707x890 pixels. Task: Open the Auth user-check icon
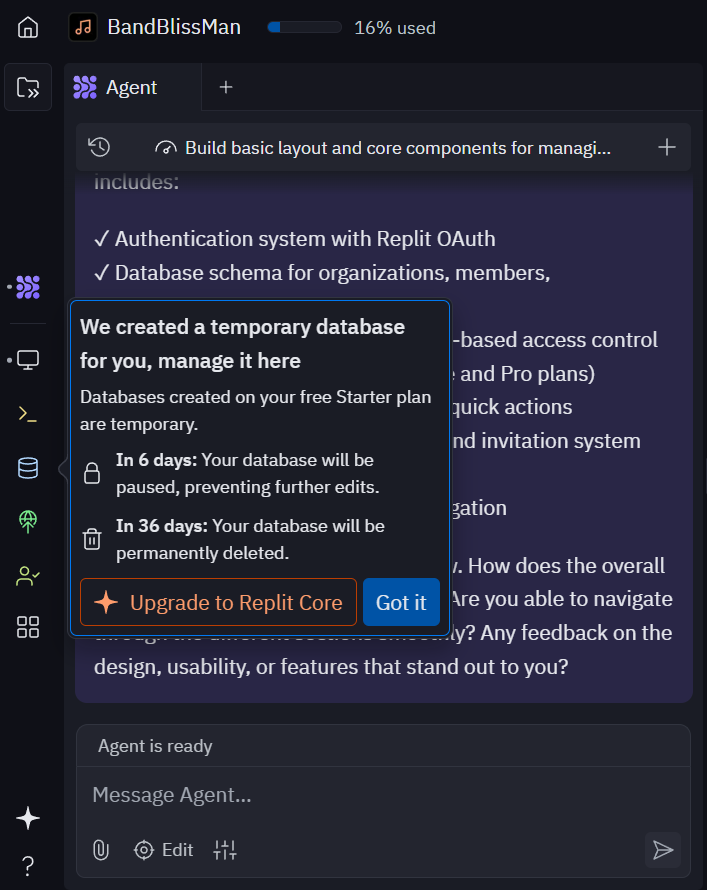[28, 576]
